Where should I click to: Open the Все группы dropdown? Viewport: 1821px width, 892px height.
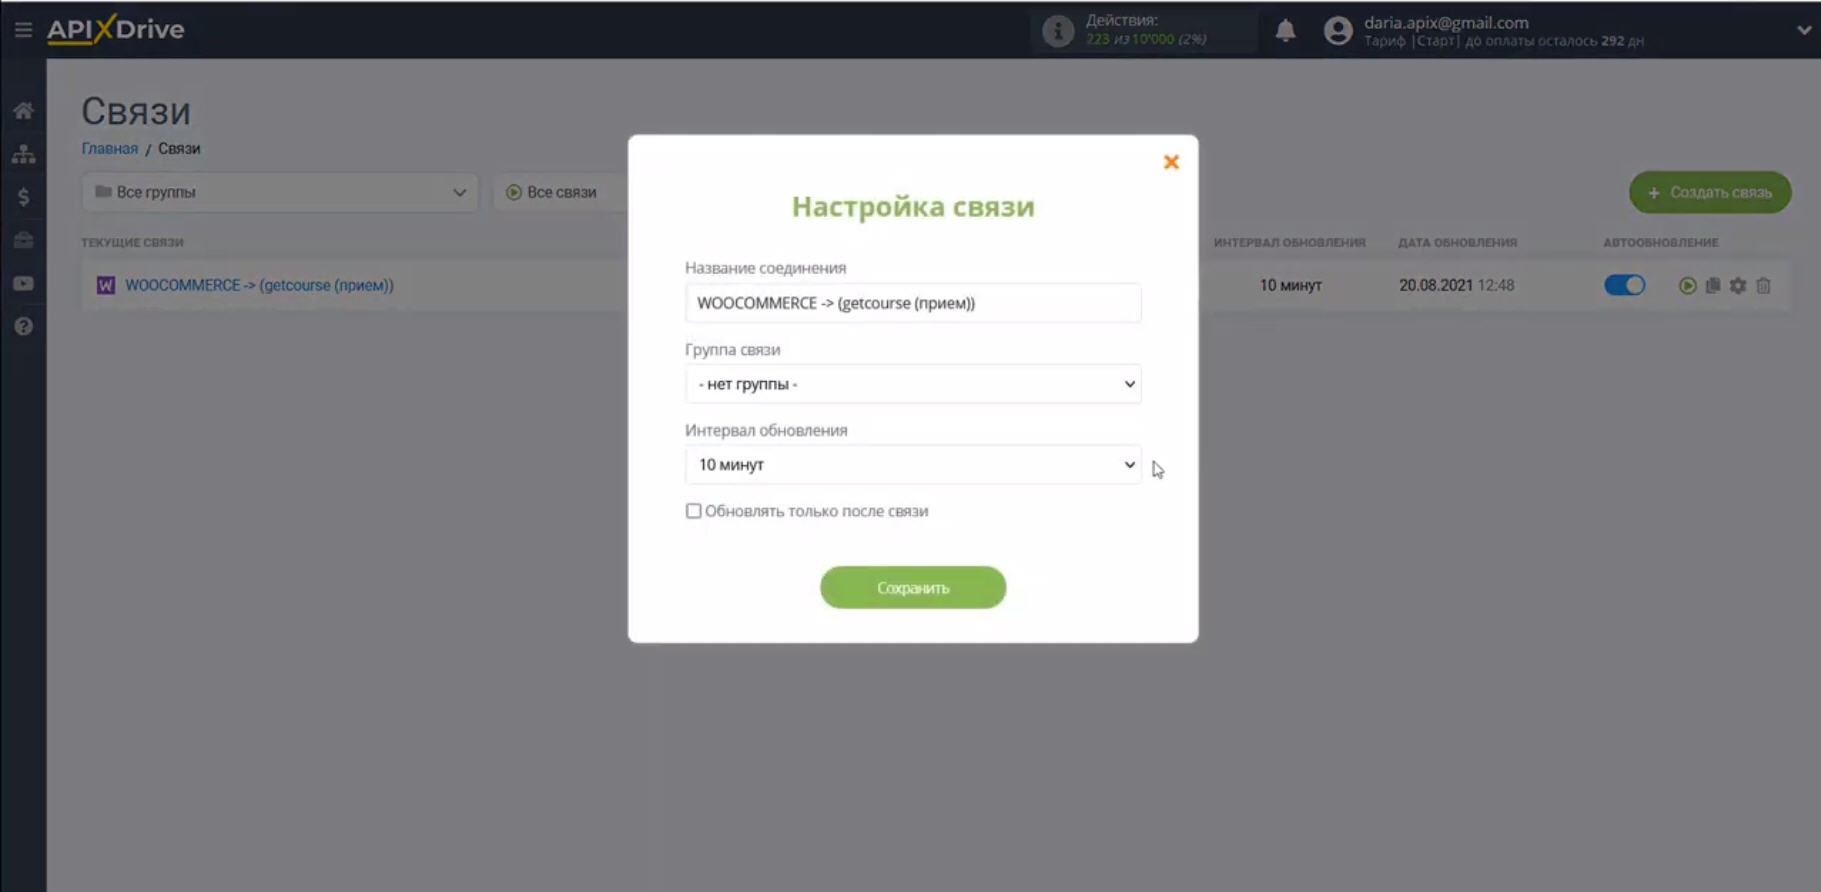point(280,192)
